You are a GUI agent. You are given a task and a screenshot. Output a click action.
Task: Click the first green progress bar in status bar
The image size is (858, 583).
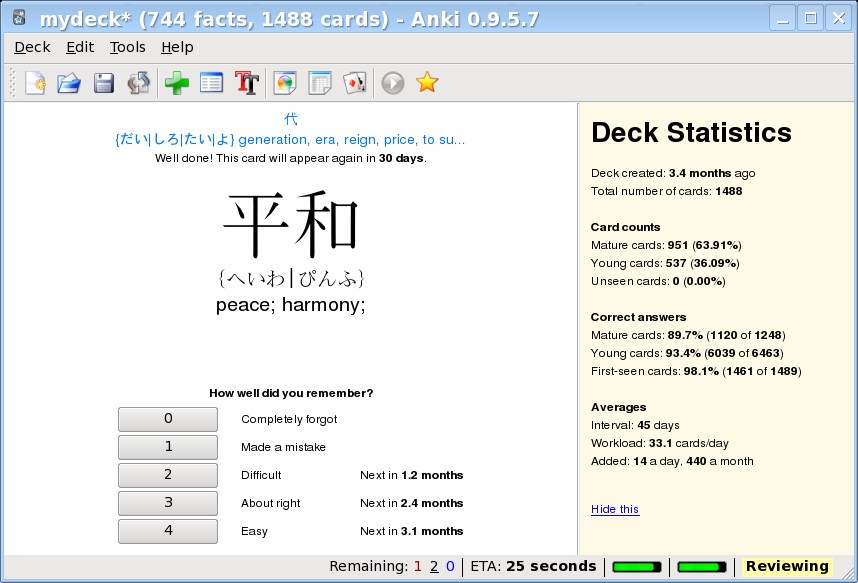tap(637, 567)
